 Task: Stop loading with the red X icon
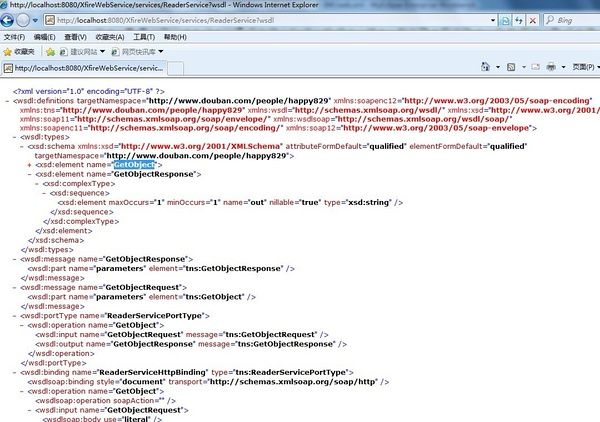coord(532,20)
